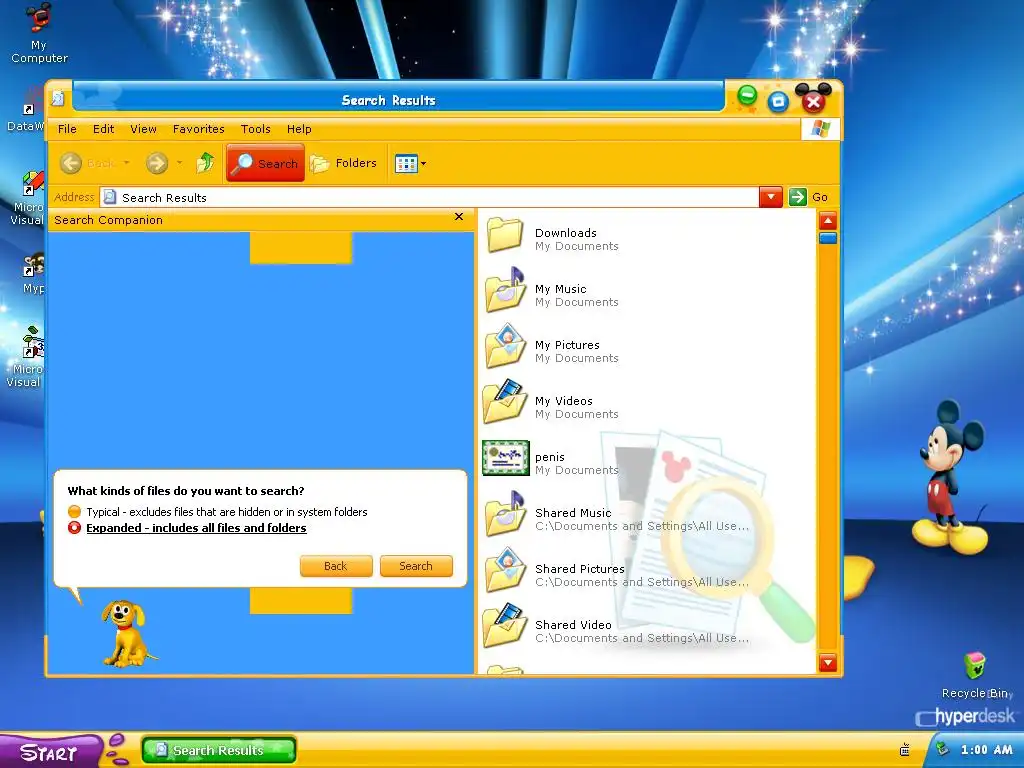The image size is (1024, 768).
Task: Select the Downloads folder icon
Action: [x=505, y=236]
